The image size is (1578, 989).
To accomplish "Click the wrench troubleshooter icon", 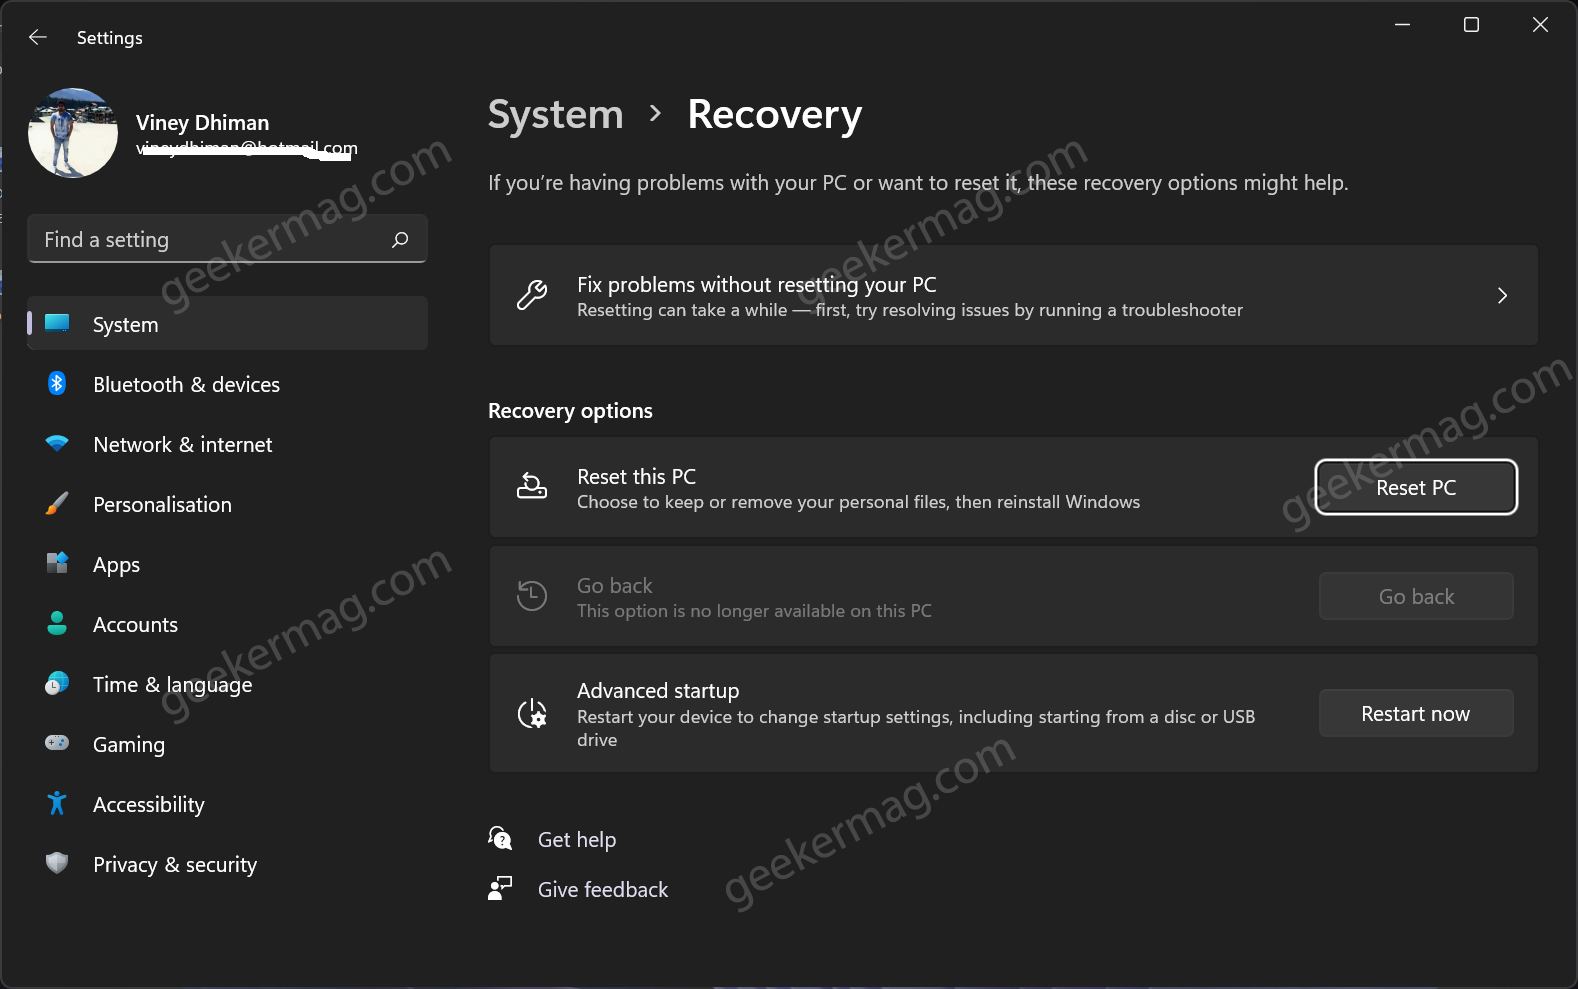I will pyautogui.click(x=532, y=296).
